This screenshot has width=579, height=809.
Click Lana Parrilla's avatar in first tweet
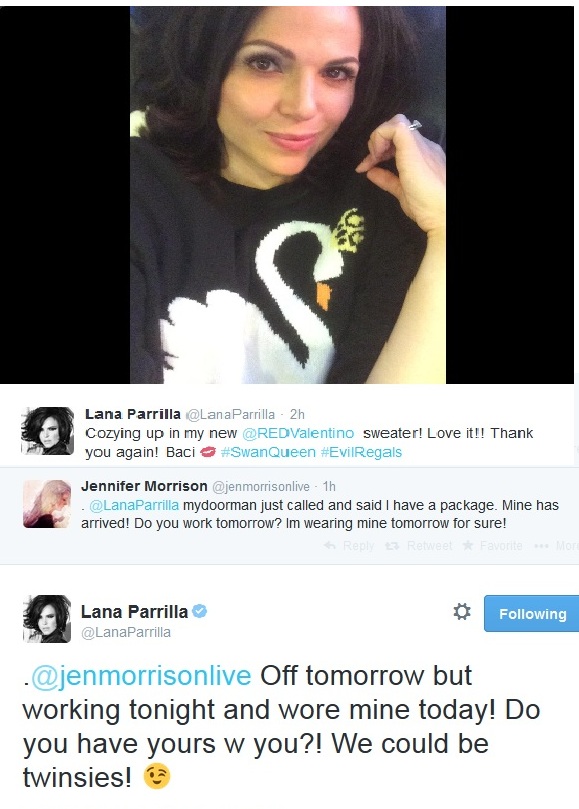click(x=47, y=431)
